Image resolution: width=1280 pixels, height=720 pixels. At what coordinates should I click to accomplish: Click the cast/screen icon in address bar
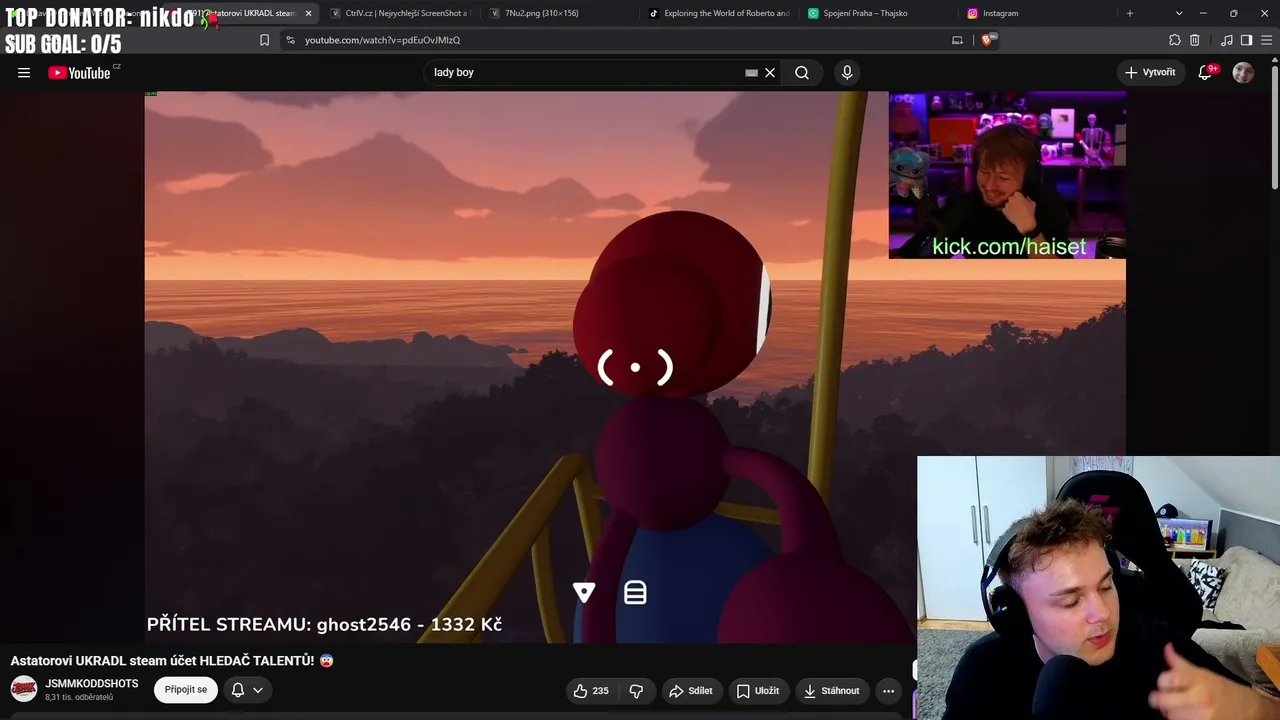[x=957, y=40]
